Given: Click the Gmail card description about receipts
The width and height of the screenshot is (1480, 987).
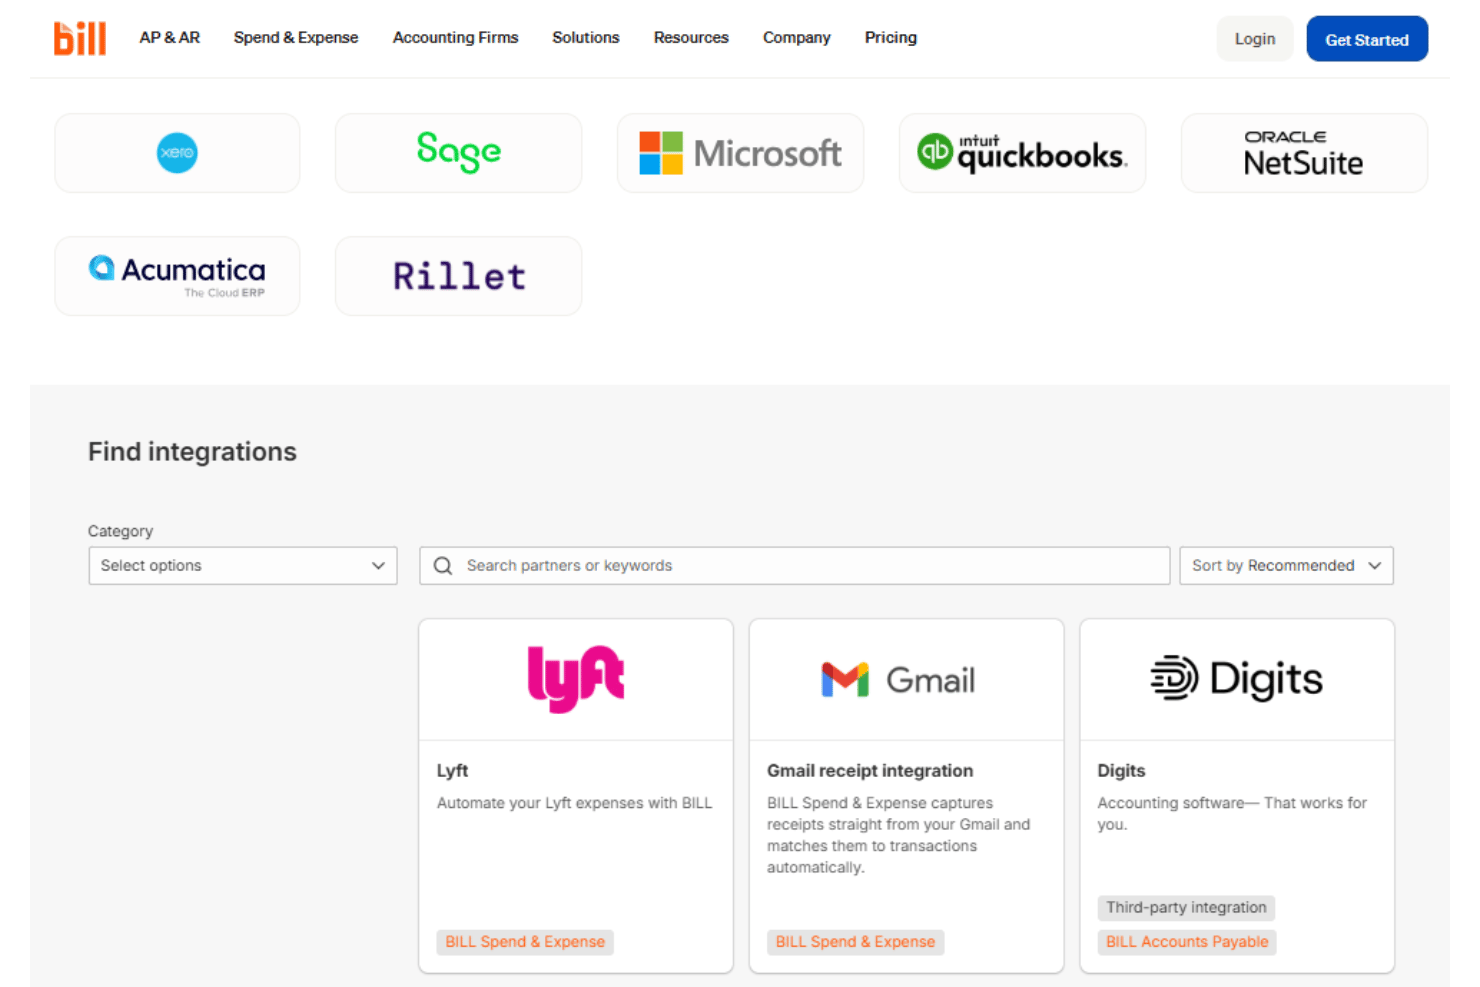Looking at the screenshot, I should click(898, 835).
